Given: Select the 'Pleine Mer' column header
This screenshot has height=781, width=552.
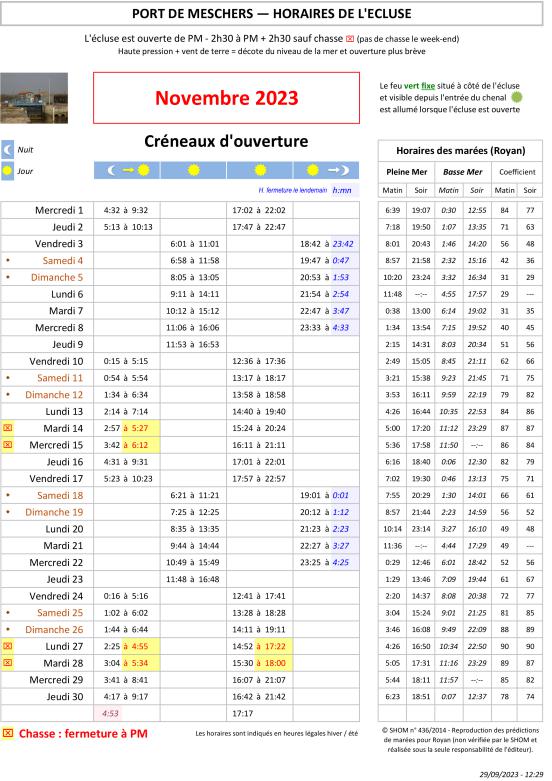Looking at the screenshot, I should click(x=407, y=172).
